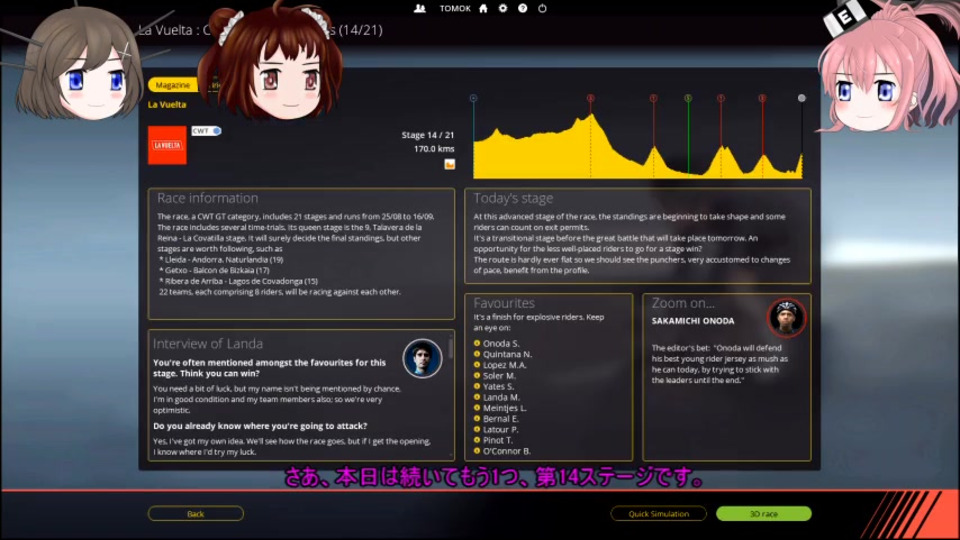Go to home screen via house icon
Viewport: 960px width, 540px height.
(x=483, y=9)
